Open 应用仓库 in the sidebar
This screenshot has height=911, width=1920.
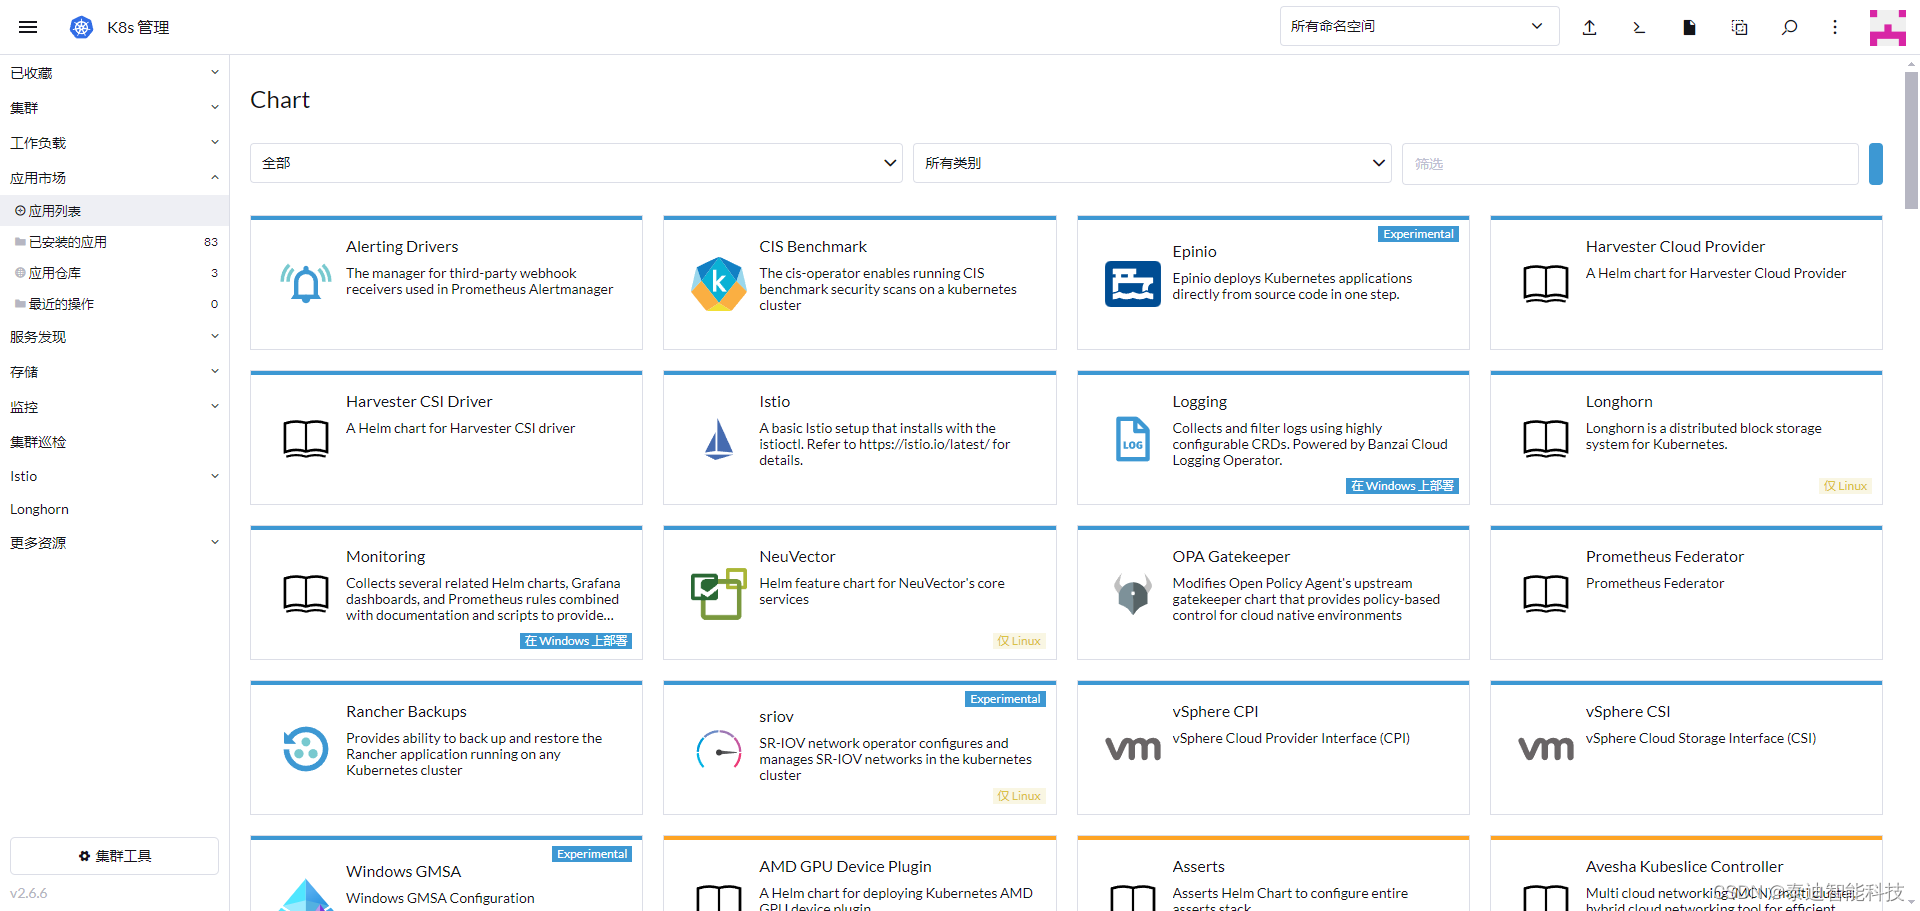tap(114, 273)
